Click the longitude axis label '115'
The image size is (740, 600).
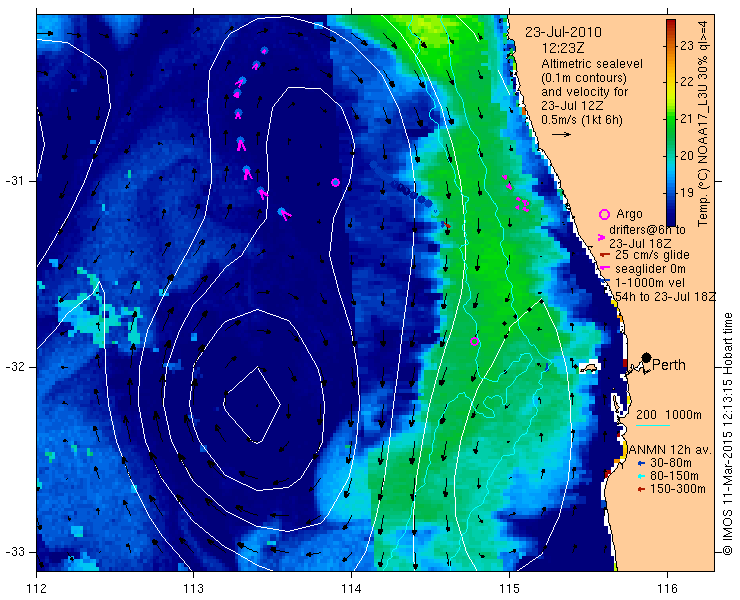click(509, 589)
